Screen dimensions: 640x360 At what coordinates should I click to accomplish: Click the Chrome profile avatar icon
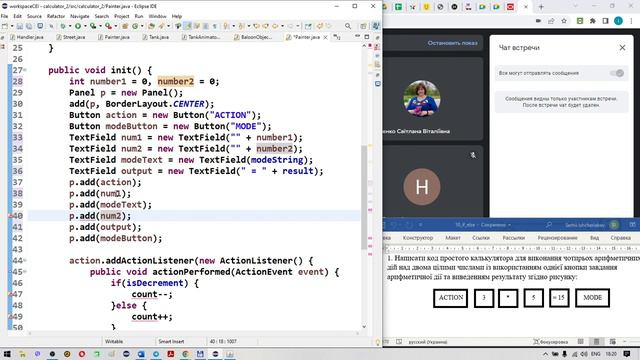618,21
